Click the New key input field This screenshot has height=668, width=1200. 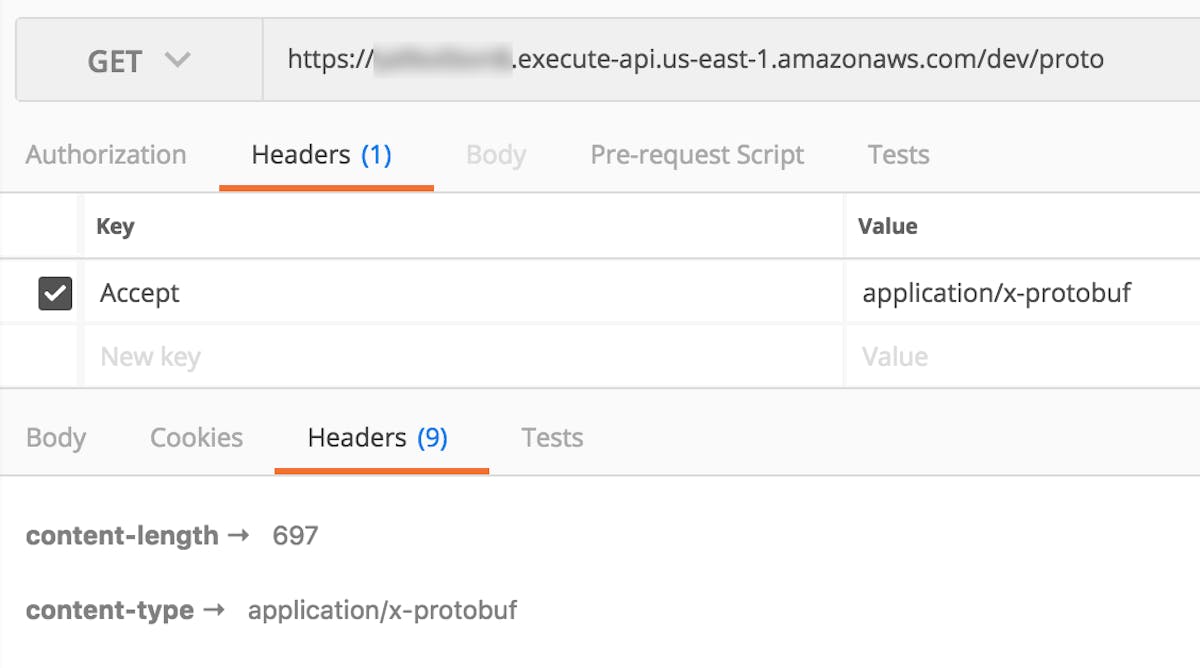[300, 356]
